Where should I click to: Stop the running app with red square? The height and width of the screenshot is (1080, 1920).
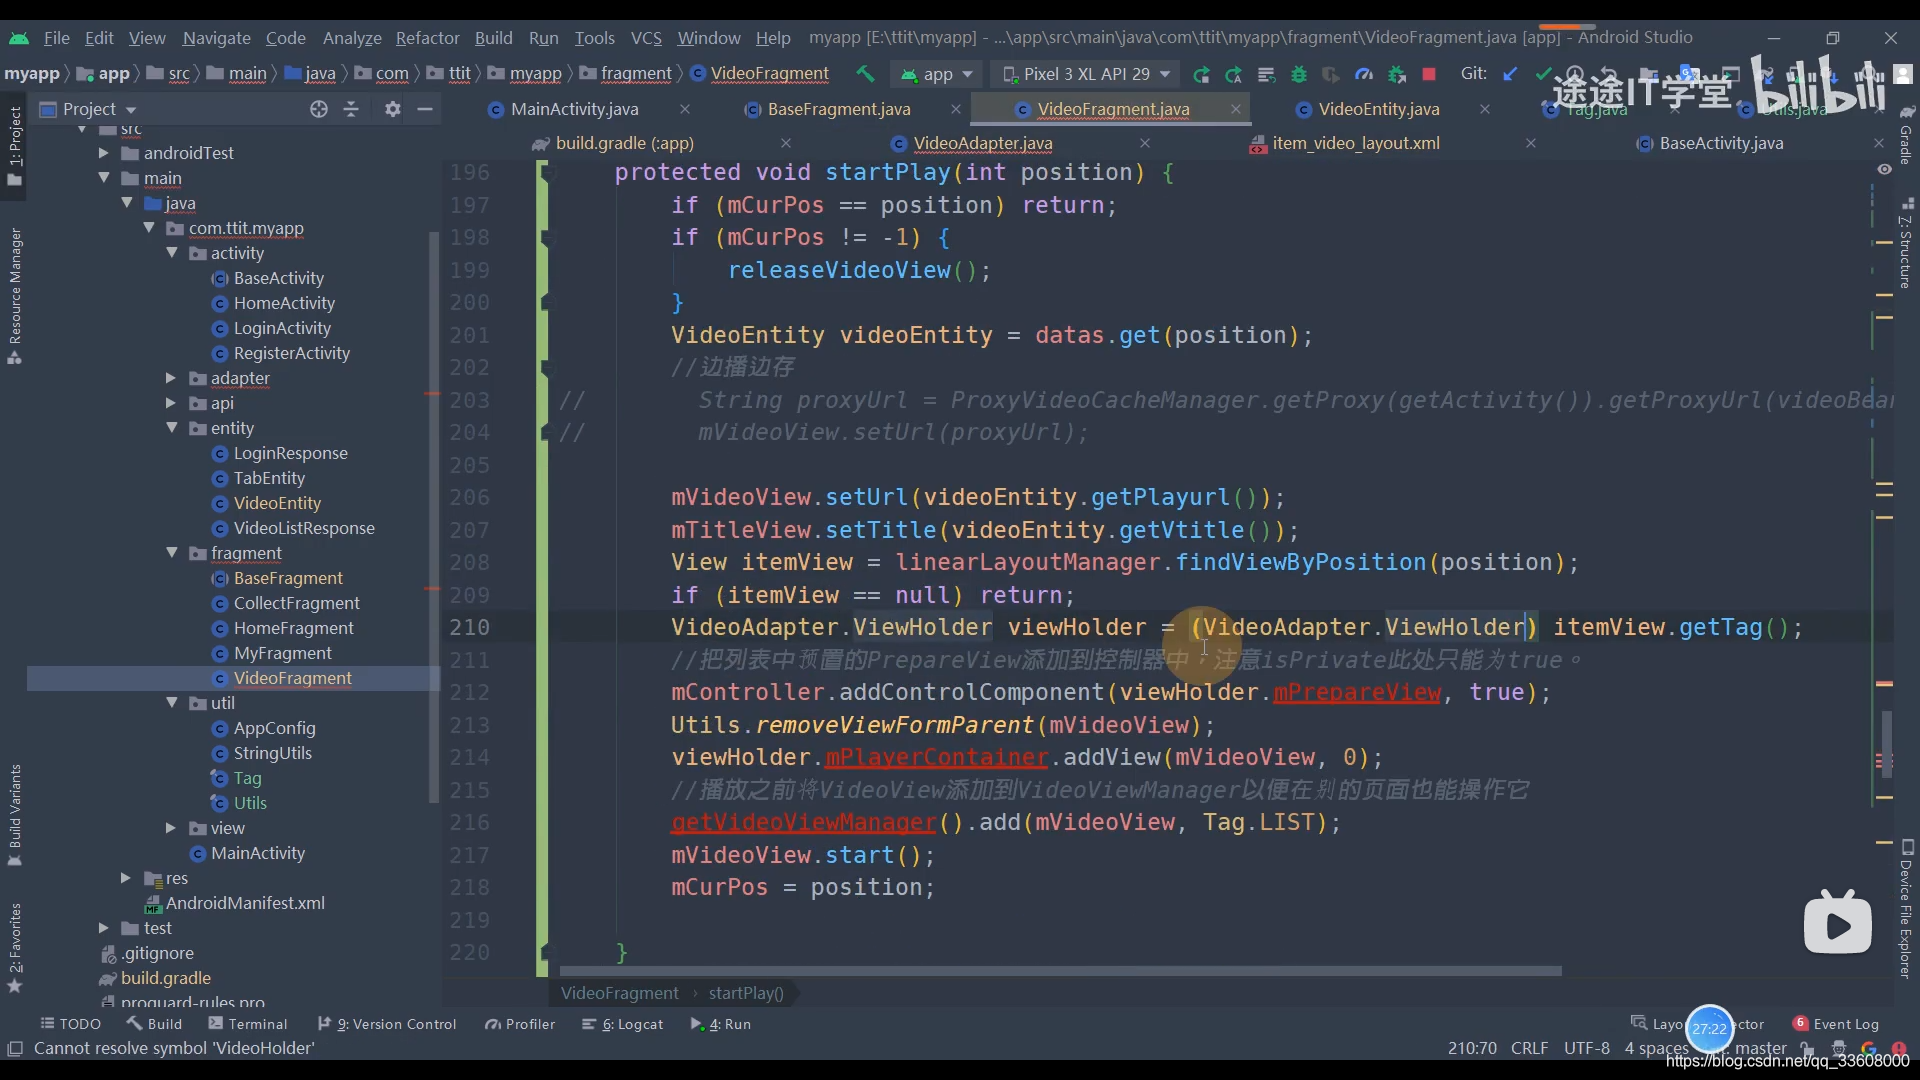click(1429, 74)
